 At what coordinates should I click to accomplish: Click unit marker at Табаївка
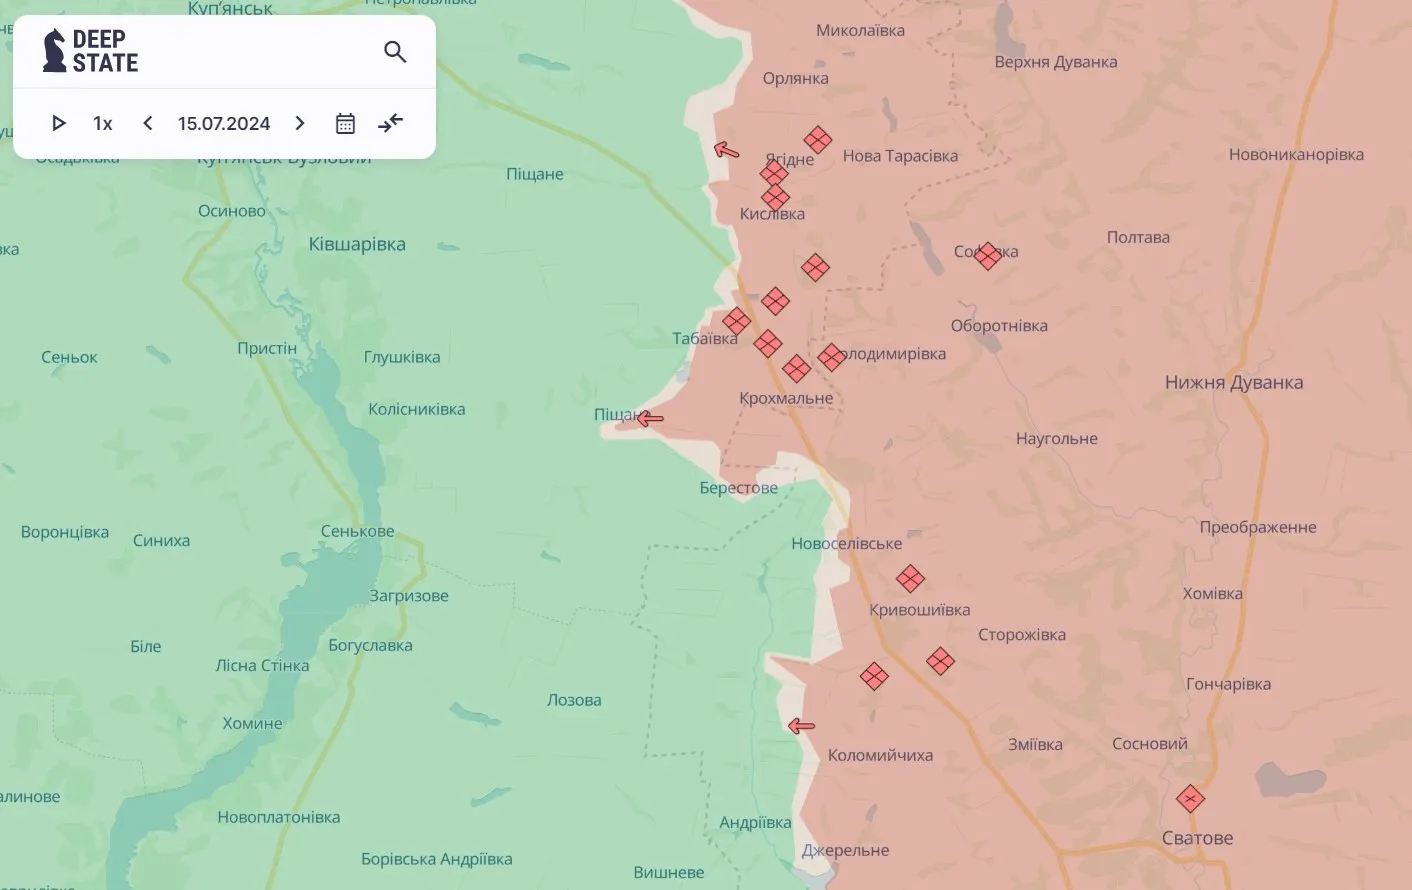click(x=737, y=321)
